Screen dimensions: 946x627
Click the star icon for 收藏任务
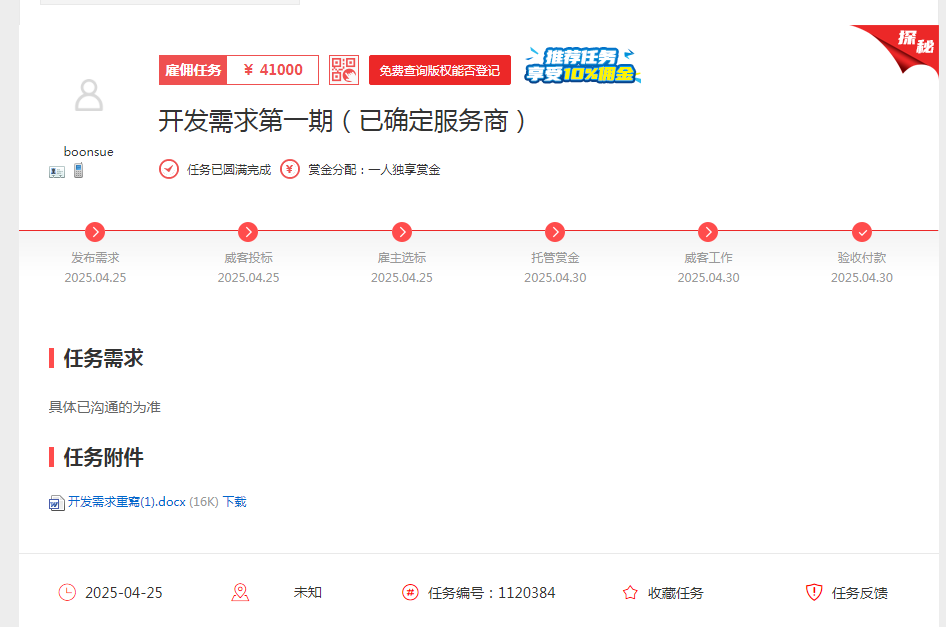(x=630, y=593)
